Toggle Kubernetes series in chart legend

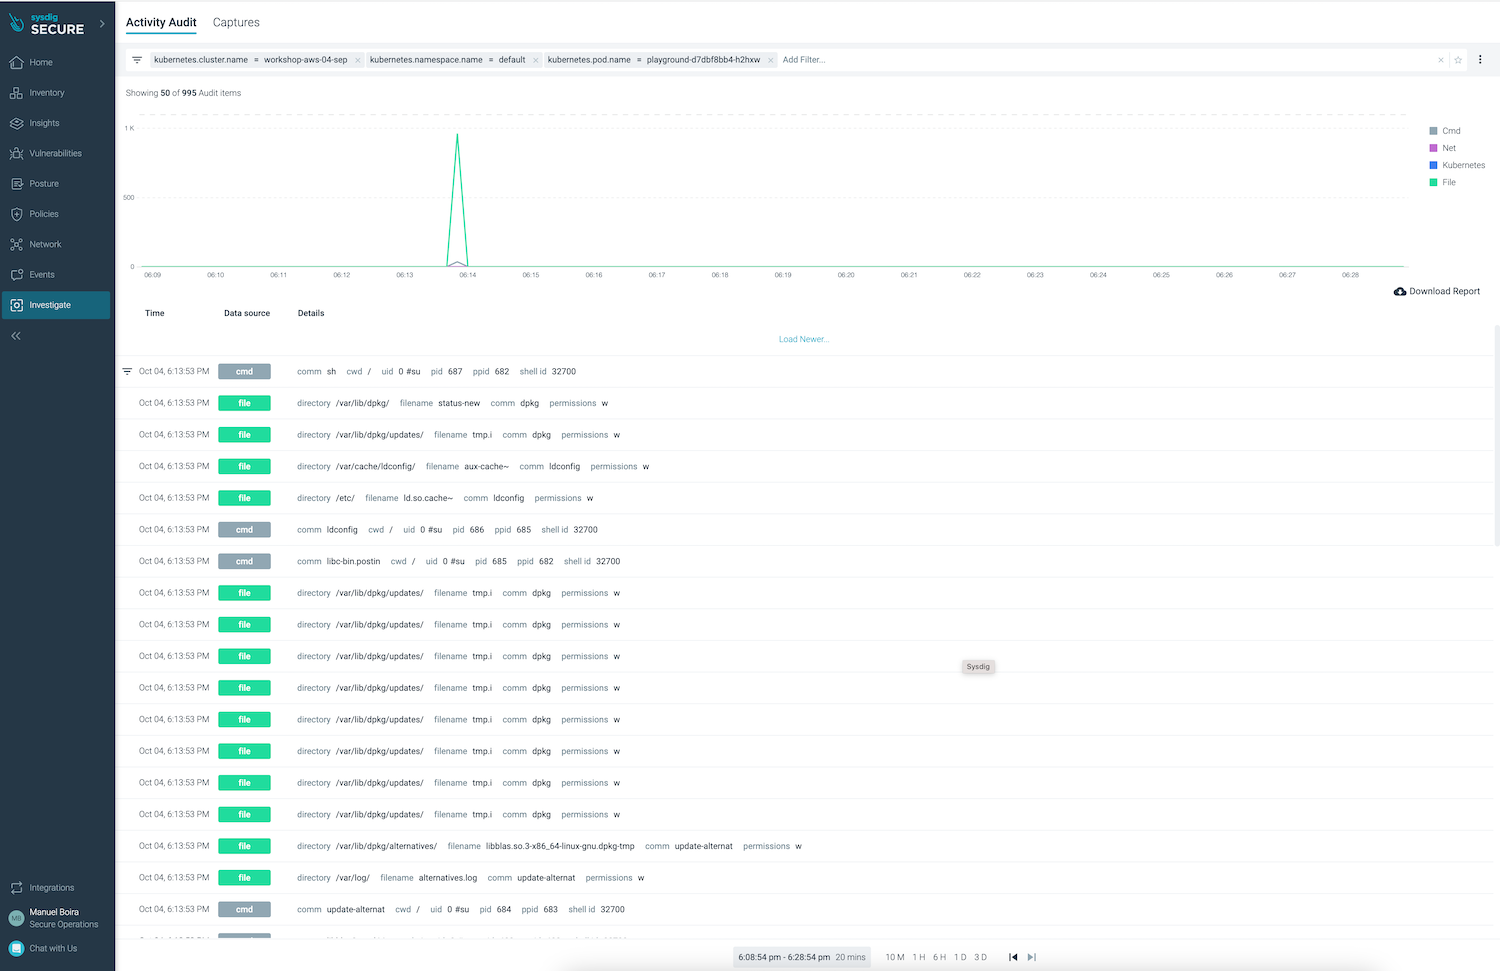(1457, 165)
